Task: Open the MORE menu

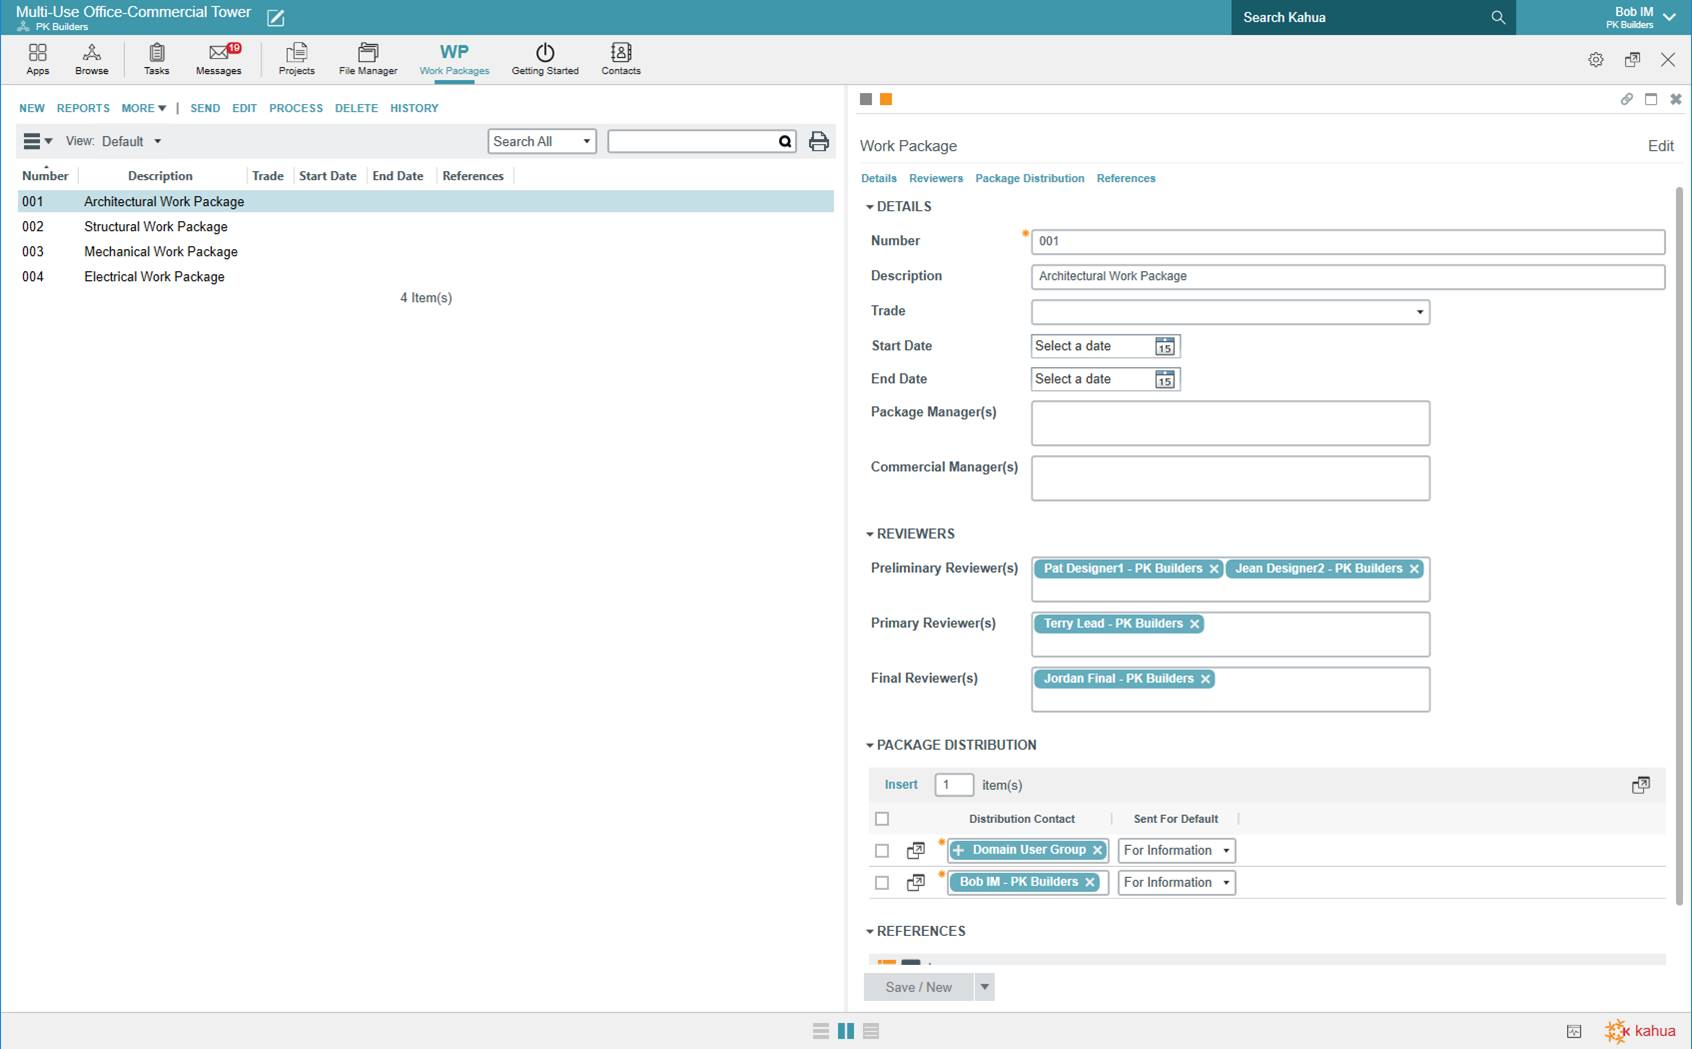Action: pyautogui.click(x=143, y=108)
